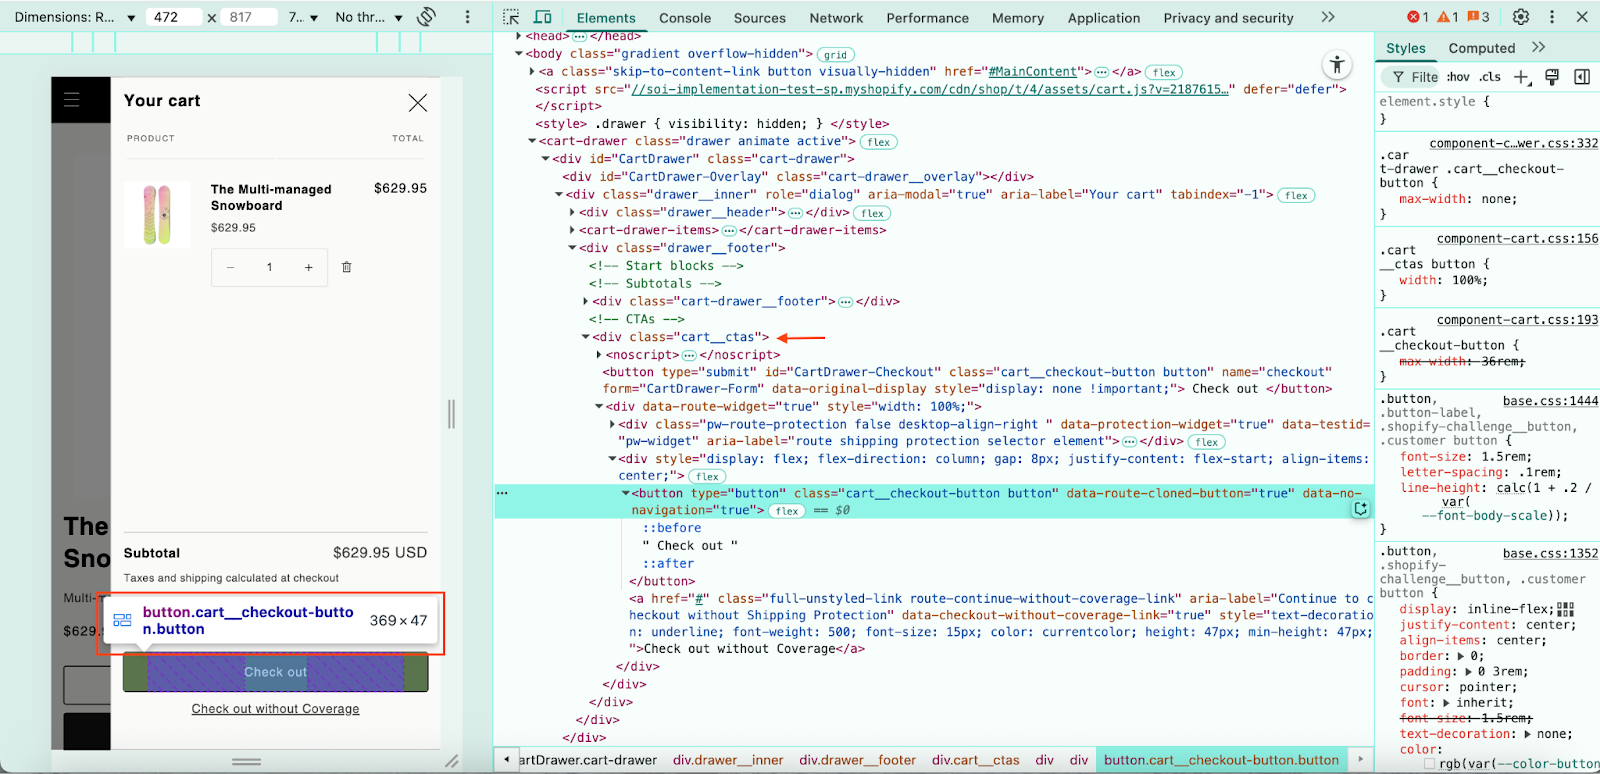Image resolution: width=1600 pixels, height=774 pixels.
Task: Open the Dimensions device dropdown
Action: tap(73, 17)
